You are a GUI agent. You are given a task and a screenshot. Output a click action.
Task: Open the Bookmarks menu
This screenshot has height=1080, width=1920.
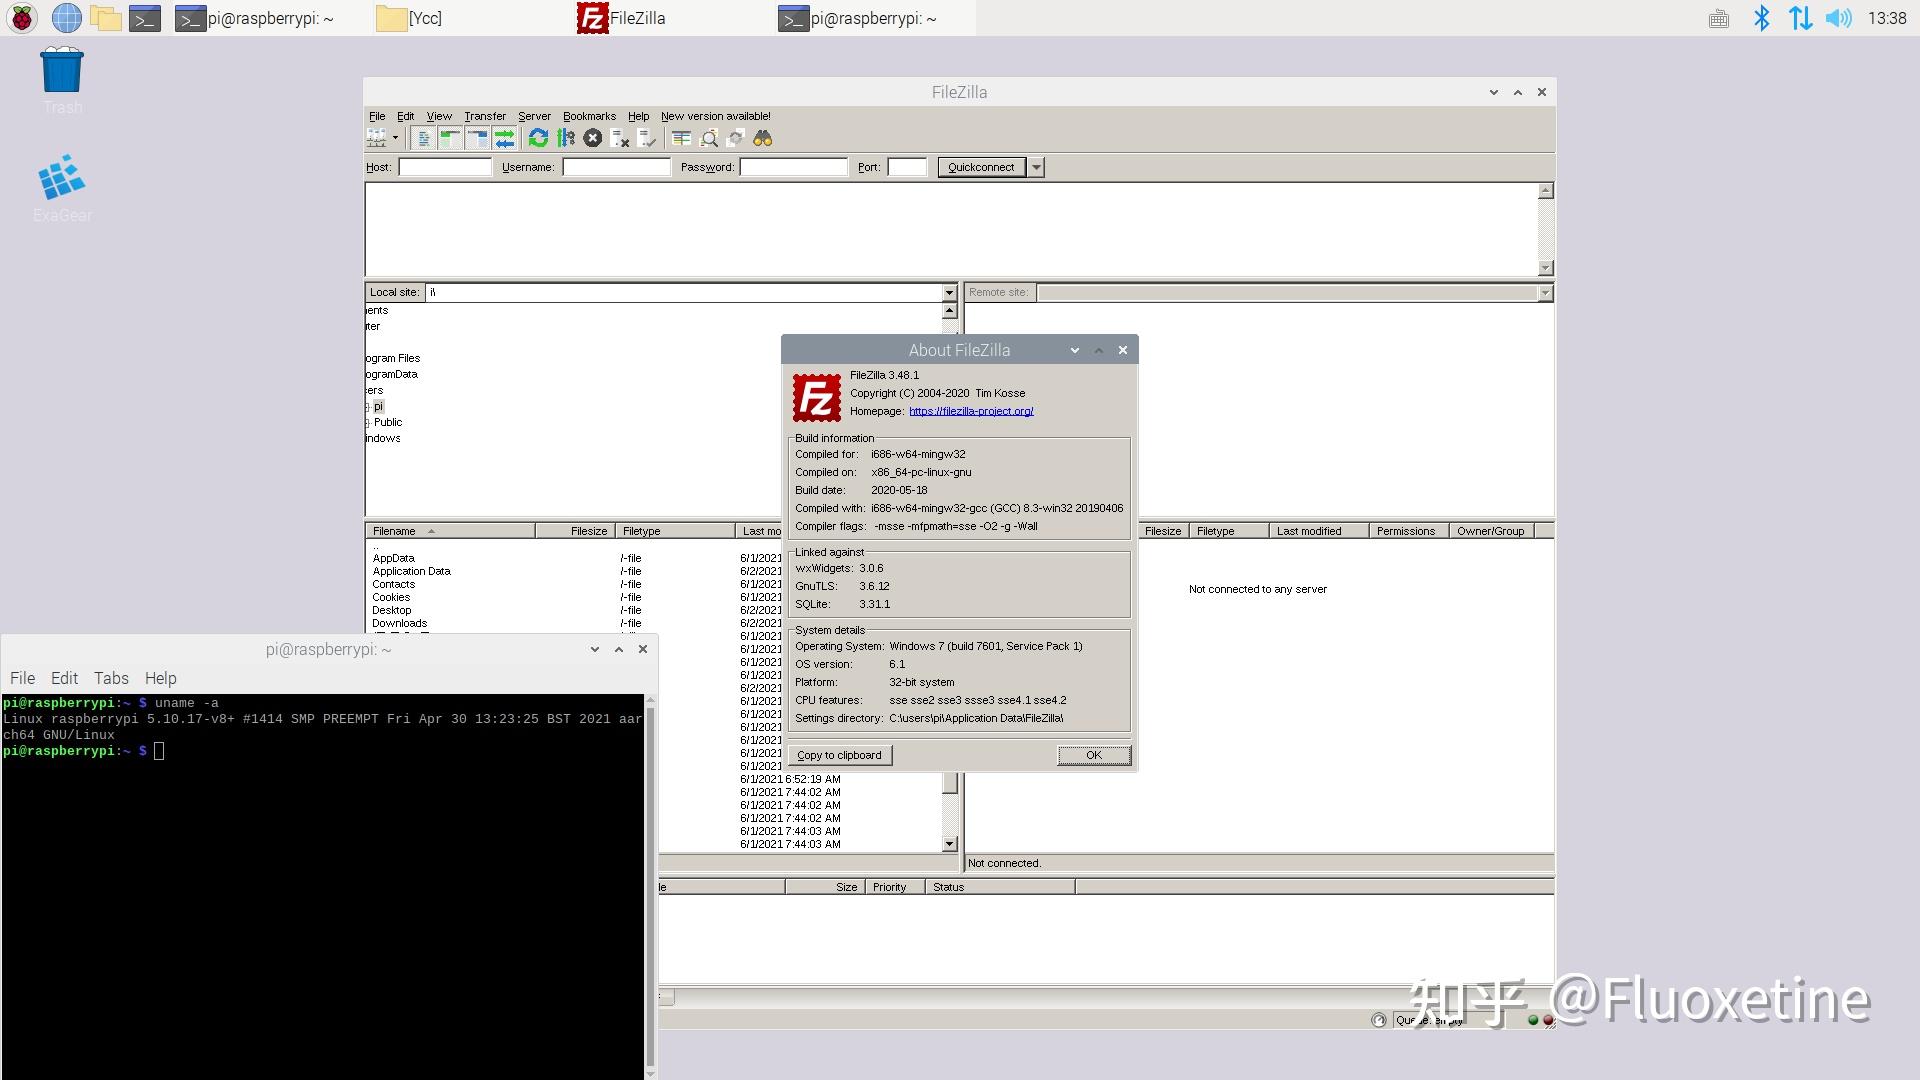[589, 116]
